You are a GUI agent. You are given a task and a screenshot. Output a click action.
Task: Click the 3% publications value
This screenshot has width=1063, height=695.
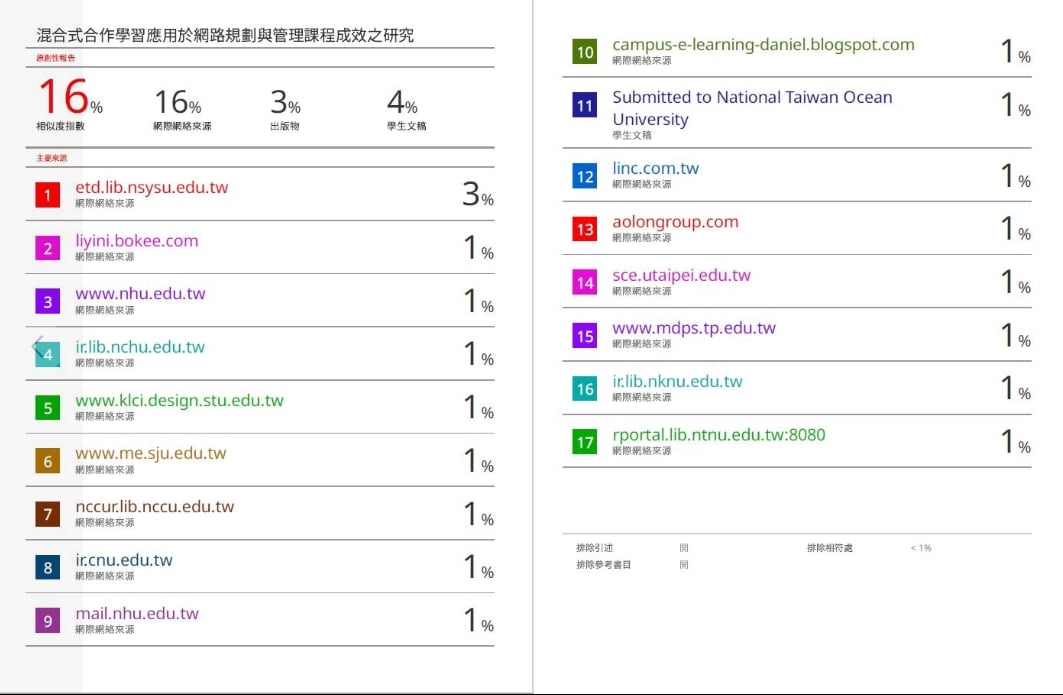click(x=285, y=102)
